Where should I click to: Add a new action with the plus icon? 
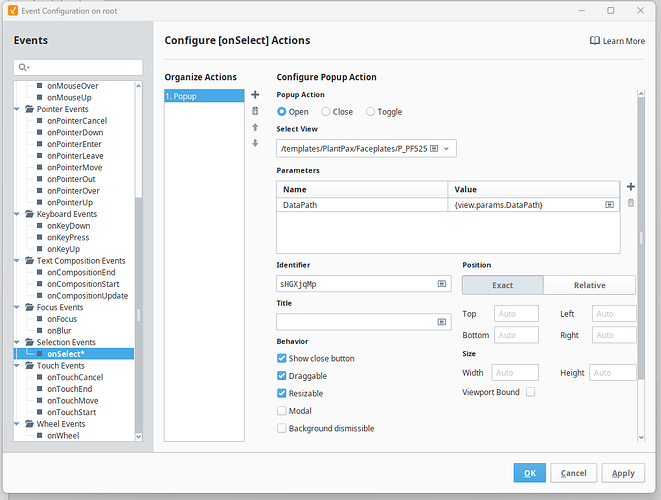tap(255, 95)
